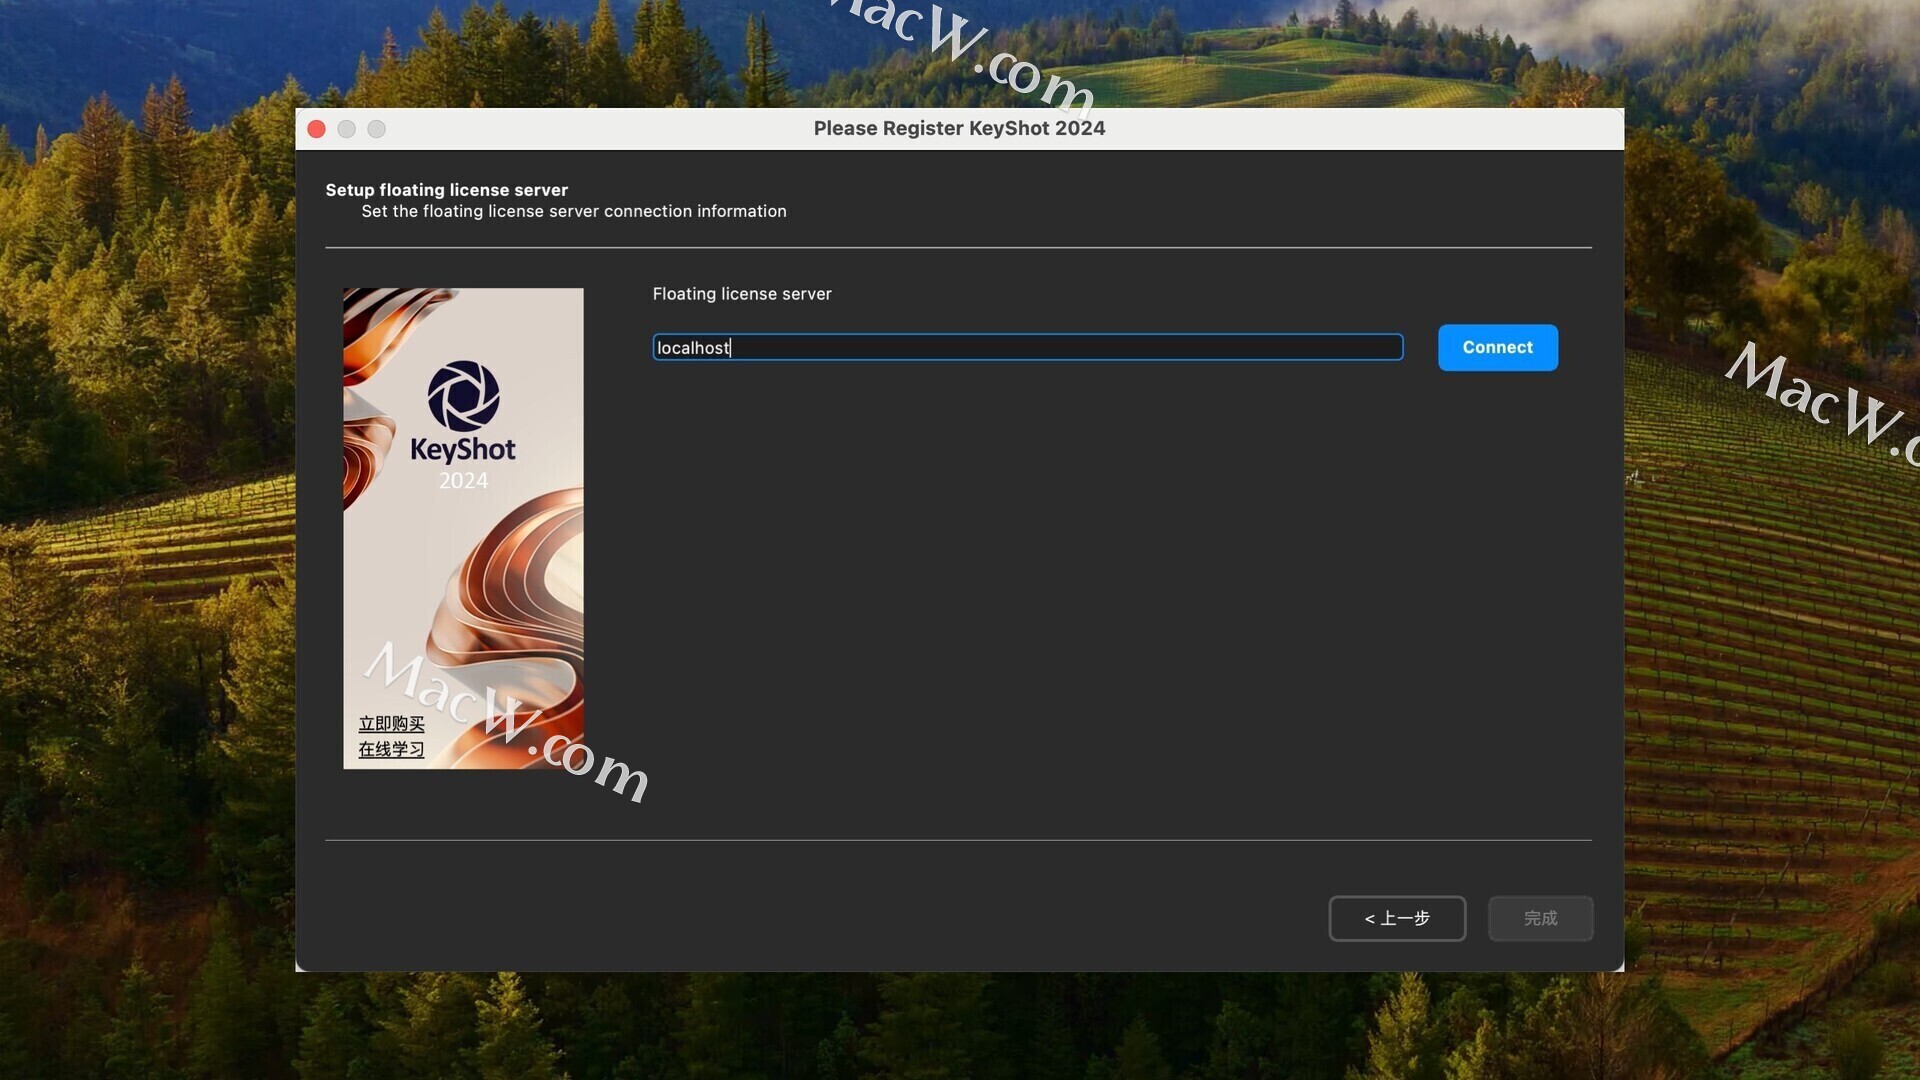Click the '2024' text on the banner

[463, 481]
